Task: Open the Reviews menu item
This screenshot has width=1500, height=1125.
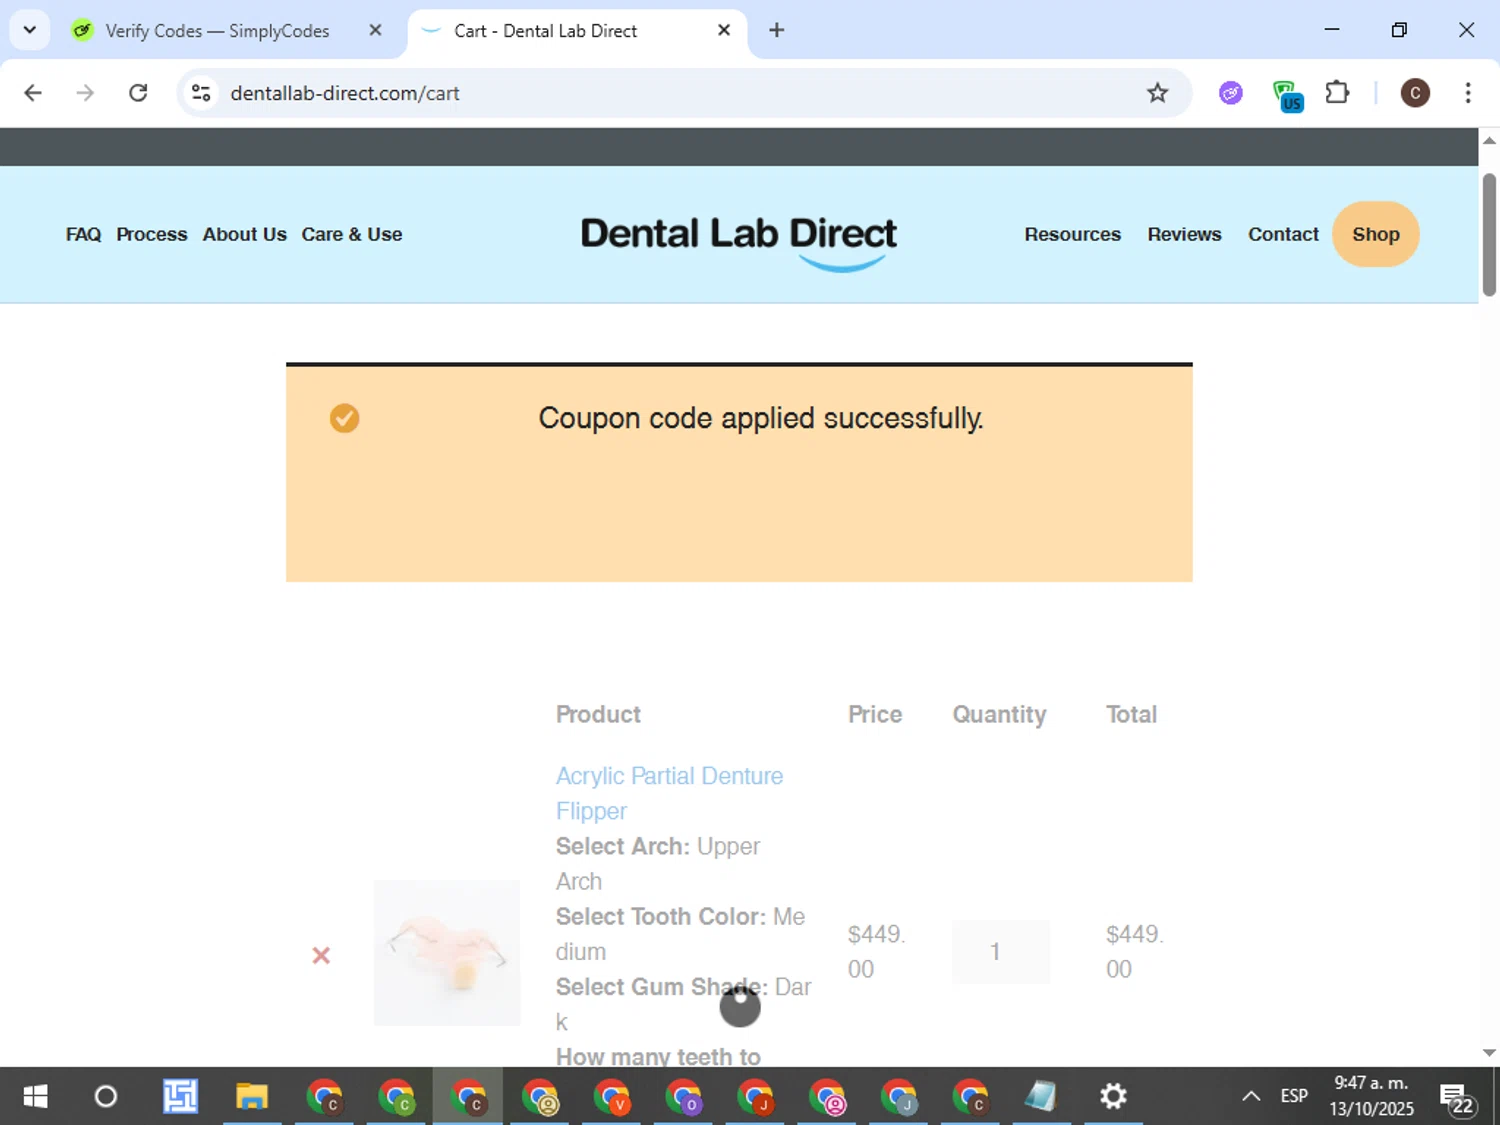Action: click(x=1184, y=234)
